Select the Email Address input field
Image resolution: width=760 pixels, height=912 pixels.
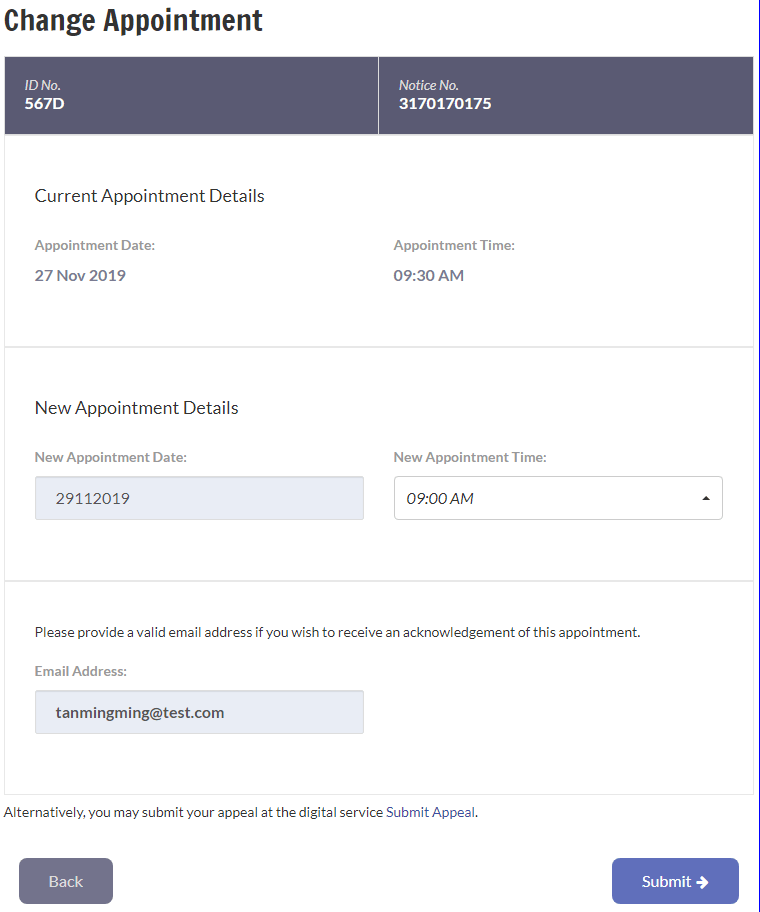click(199, 712)
